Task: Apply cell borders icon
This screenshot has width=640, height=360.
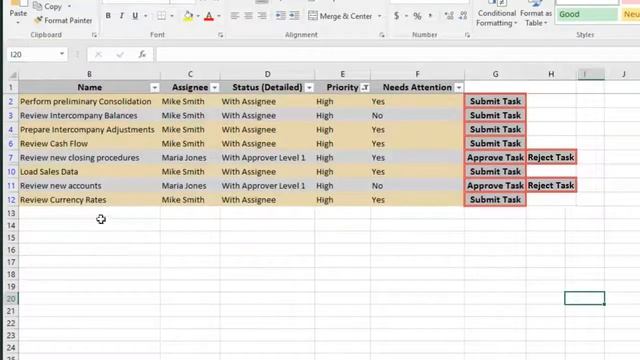Action: point(162,16)
